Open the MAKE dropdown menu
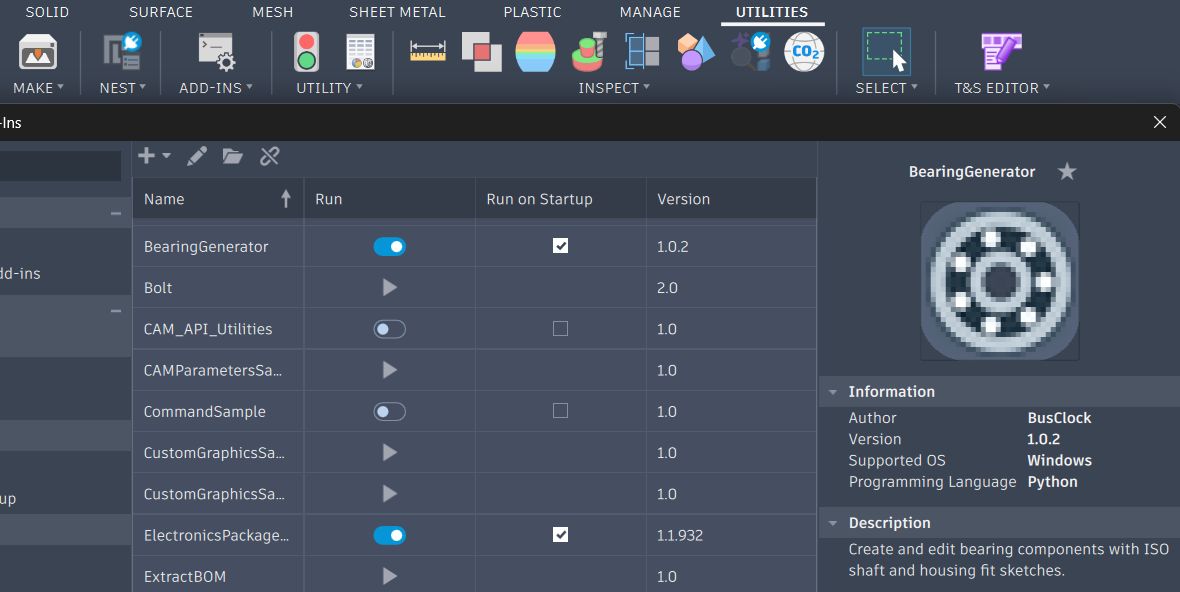This screenshot has width=1180, height=592. [x=38, y=88]
